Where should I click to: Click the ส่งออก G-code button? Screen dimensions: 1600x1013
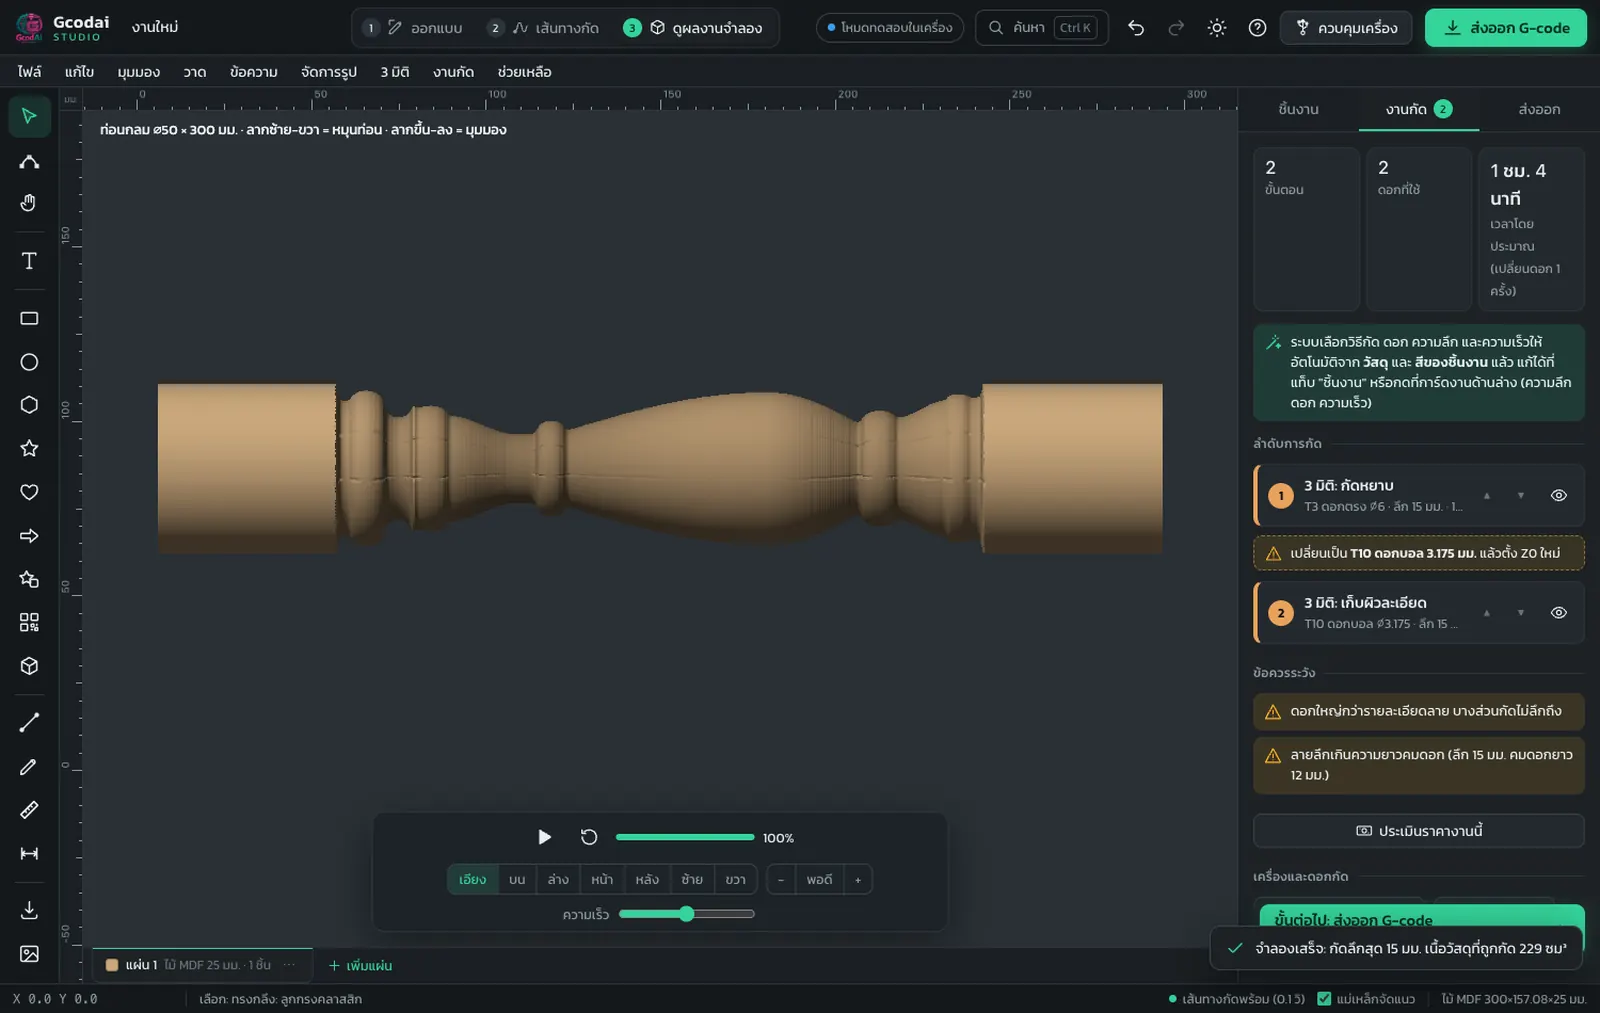(1506, 28)
